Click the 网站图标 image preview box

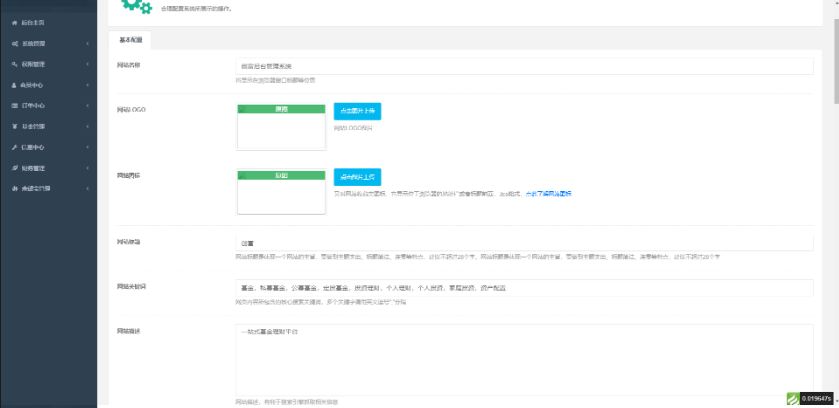(281, 193)
